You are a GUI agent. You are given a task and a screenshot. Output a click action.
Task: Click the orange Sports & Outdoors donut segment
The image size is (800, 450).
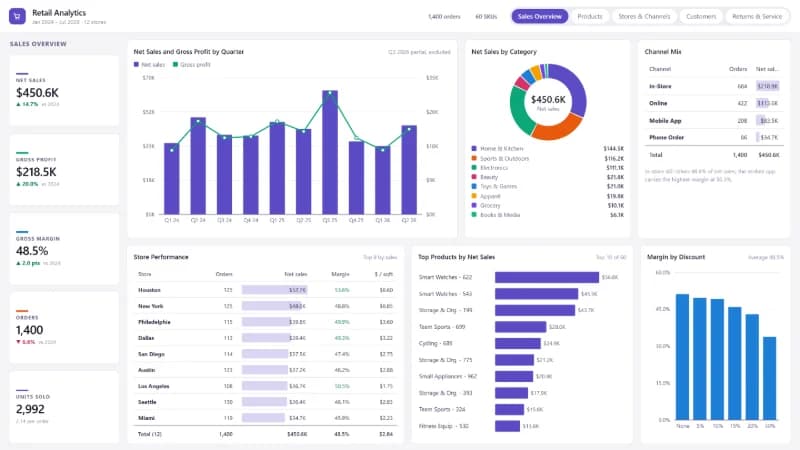click(x=556, y=128)
